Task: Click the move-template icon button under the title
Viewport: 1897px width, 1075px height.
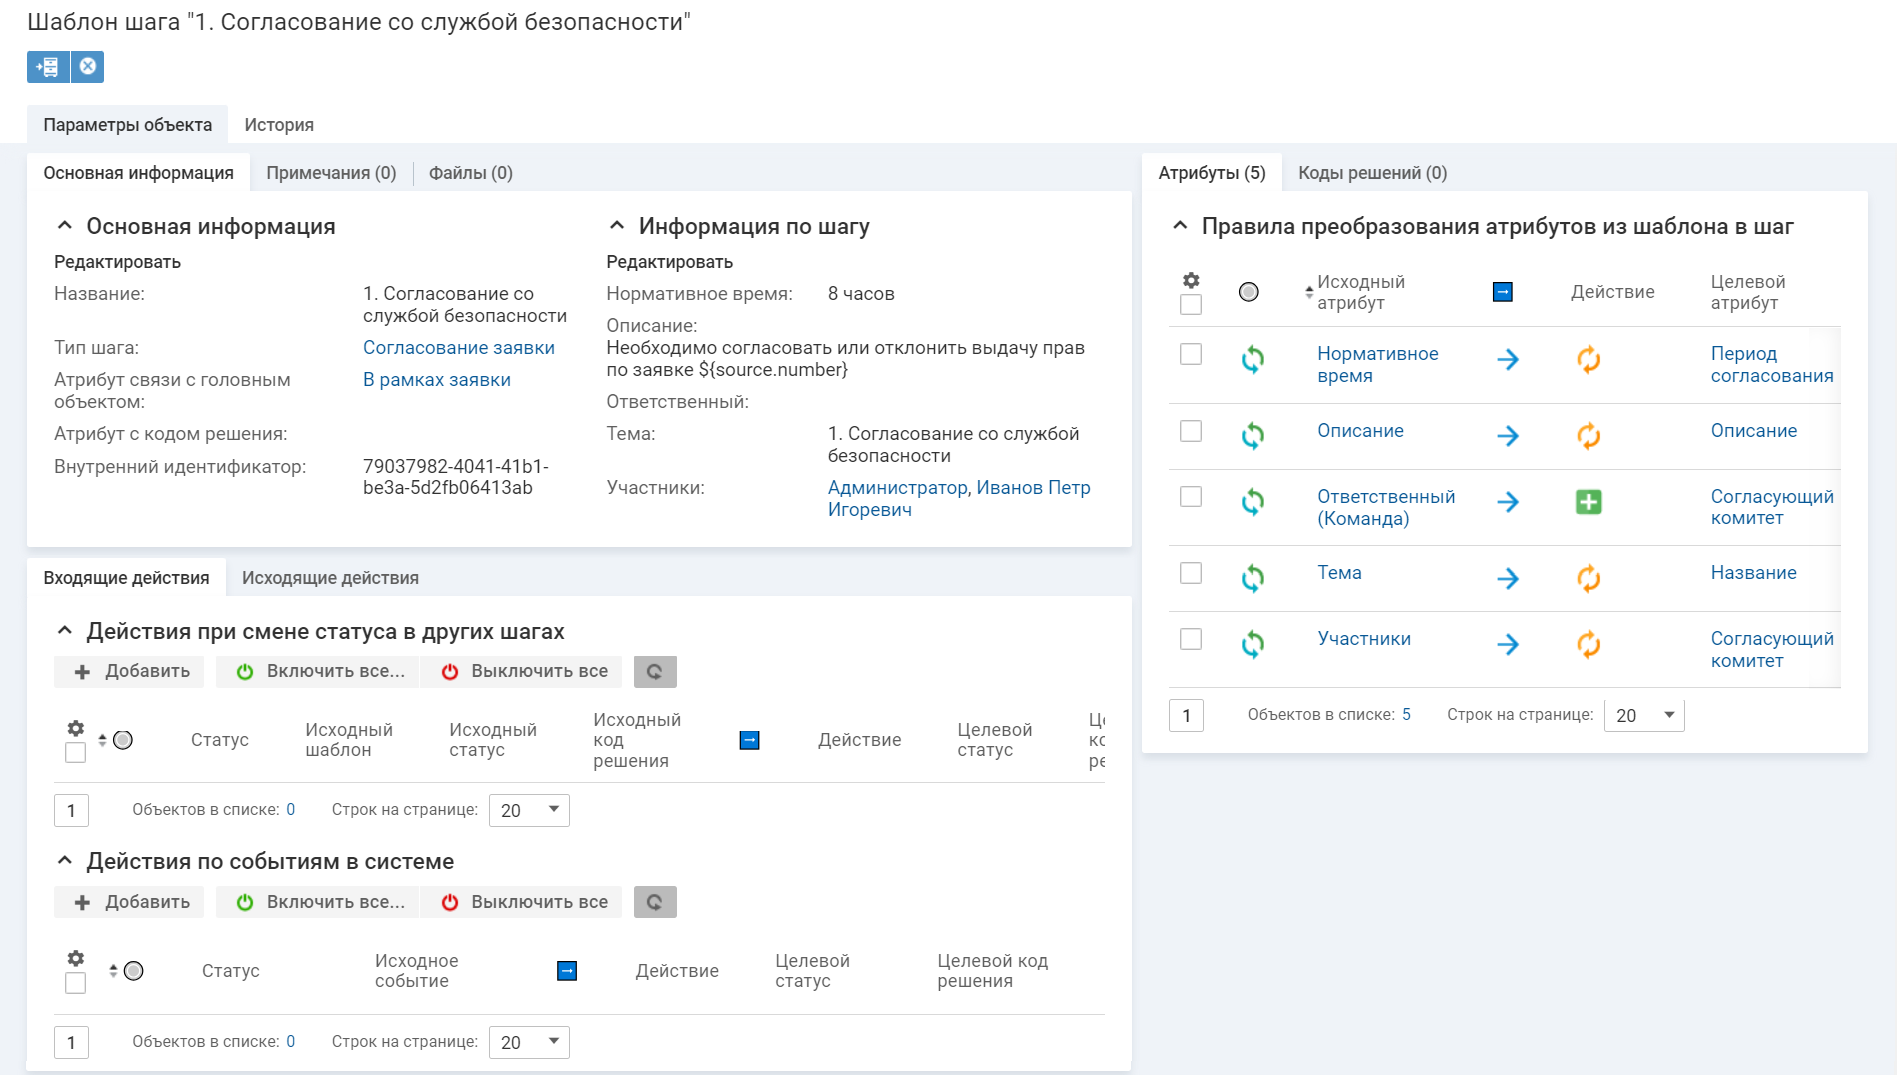Action: pos(47,67)
